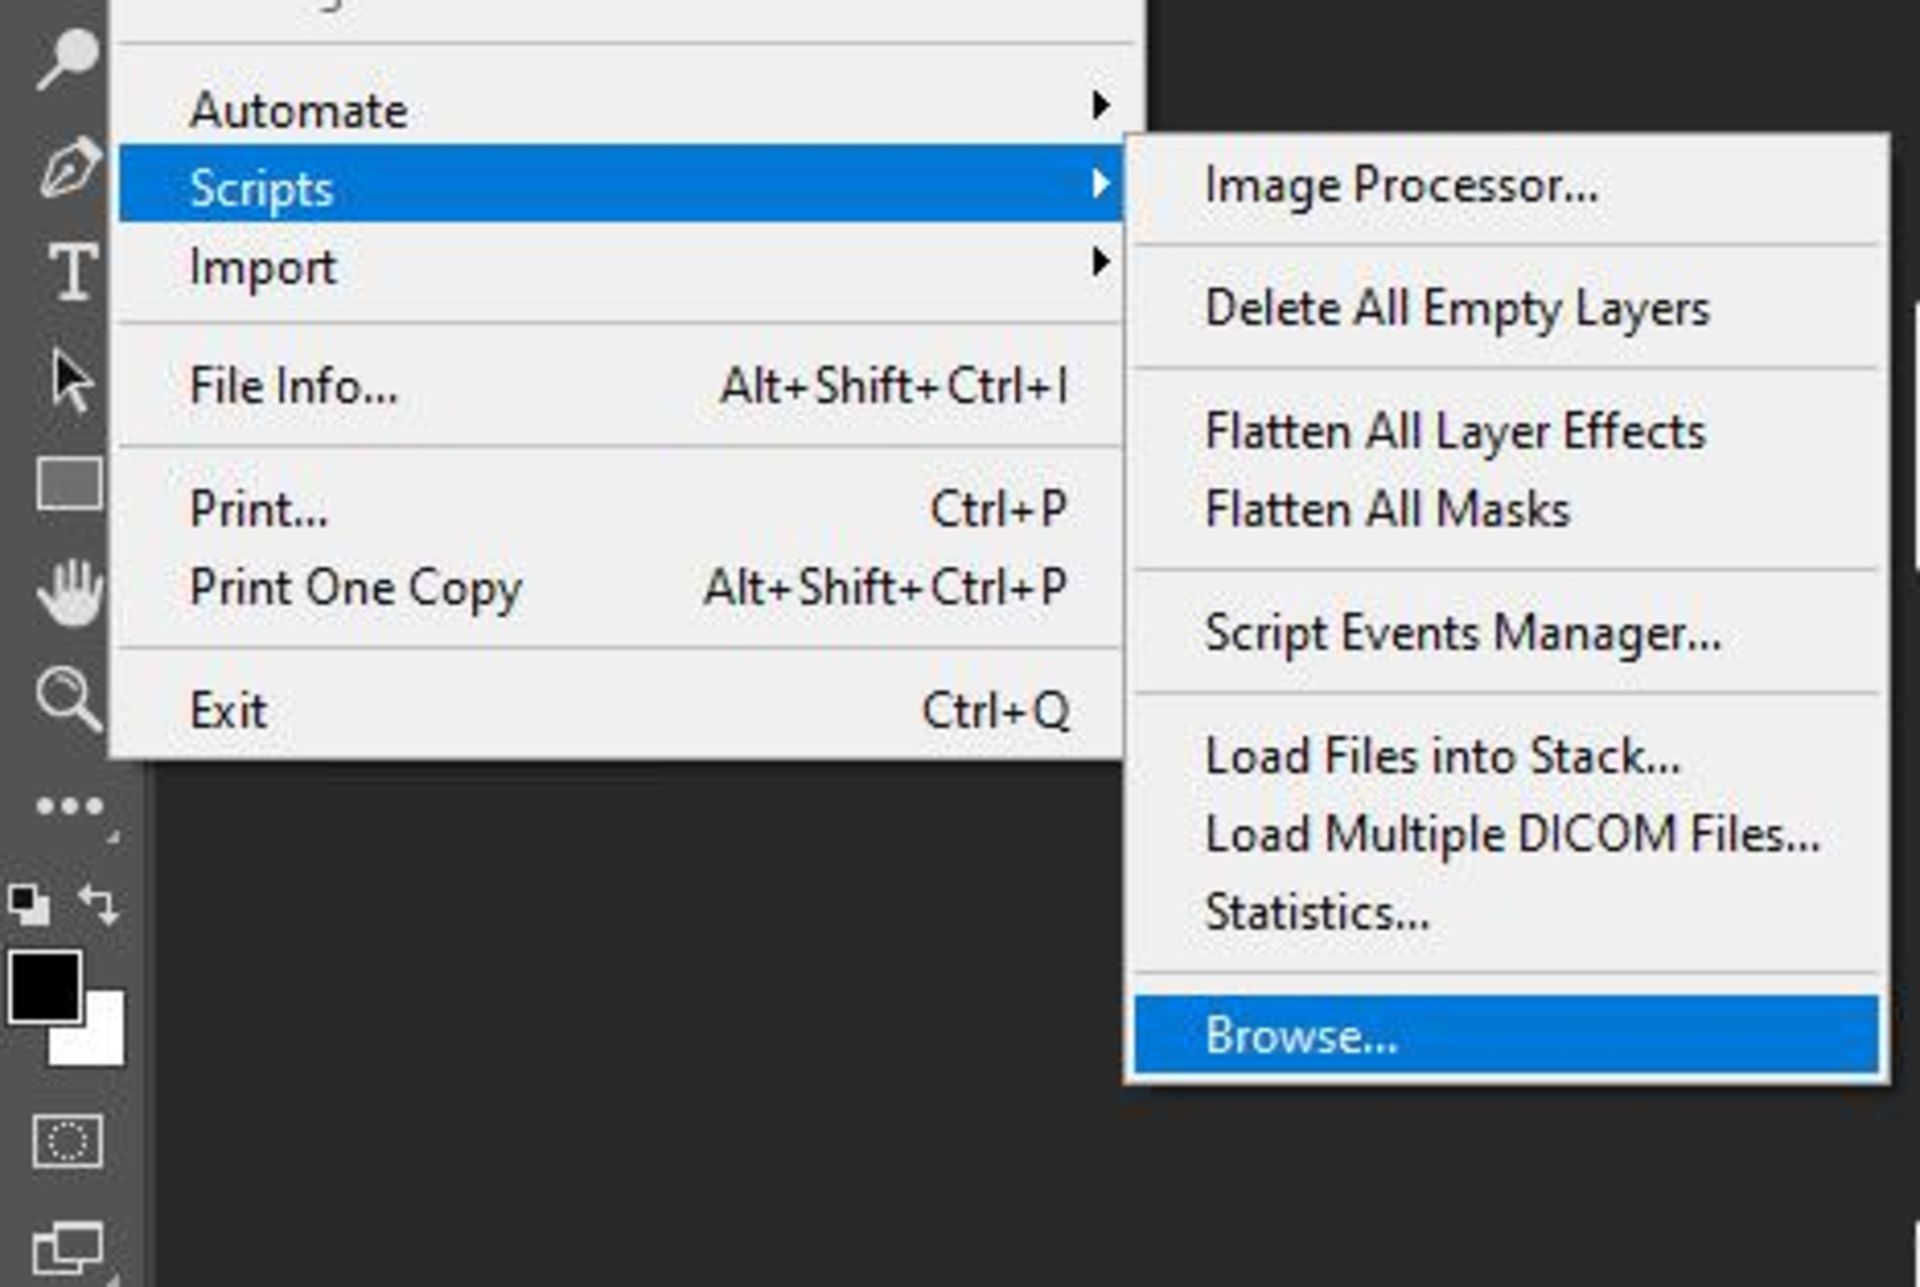
Task: Select the Pen tool
Action: coord(68,166)
